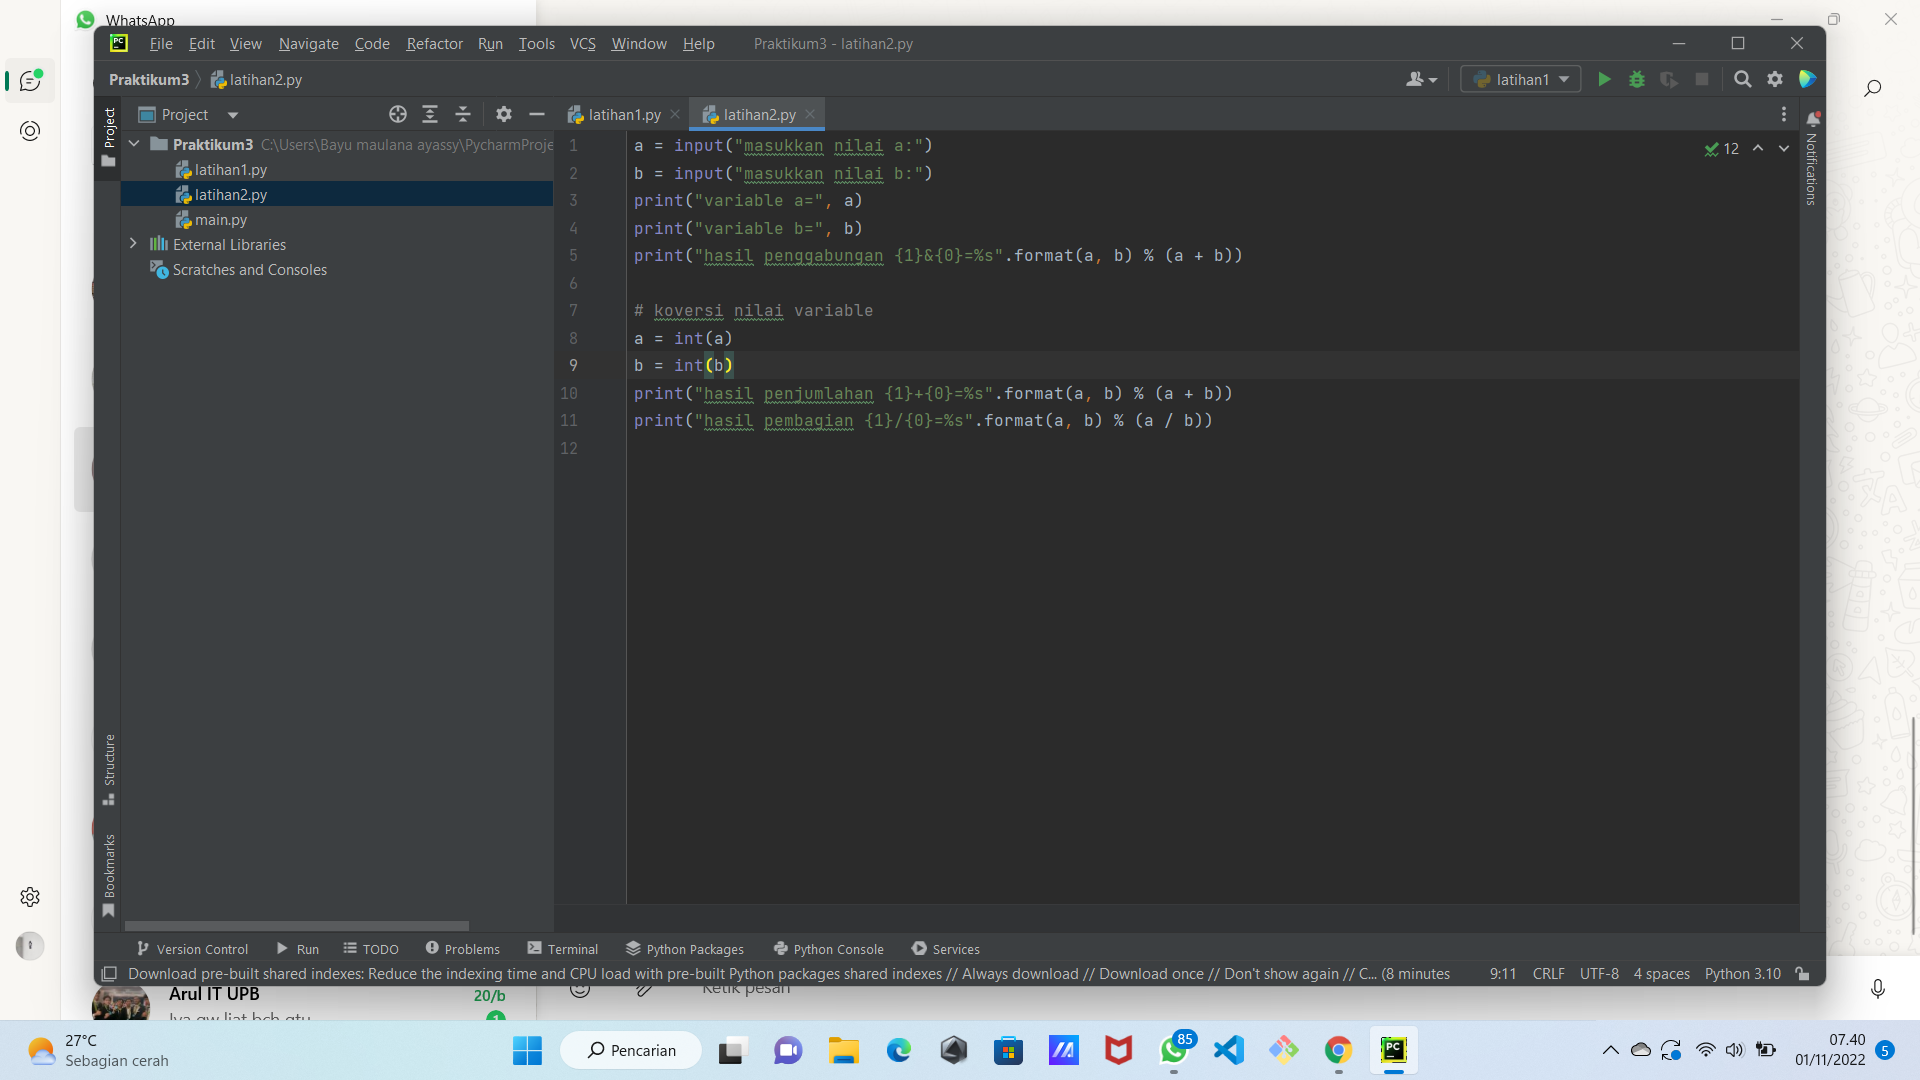Switch to the latihan1.py editor tab
Image resolution: width=1920 pixels, height=1080 pixels.
point(622,114)
